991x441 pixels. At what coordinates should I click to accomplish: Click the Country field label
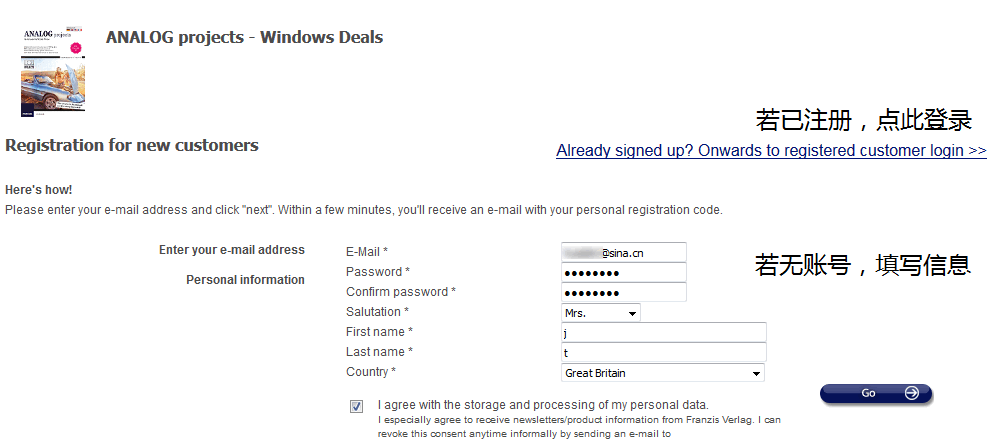tap(370, 372)
